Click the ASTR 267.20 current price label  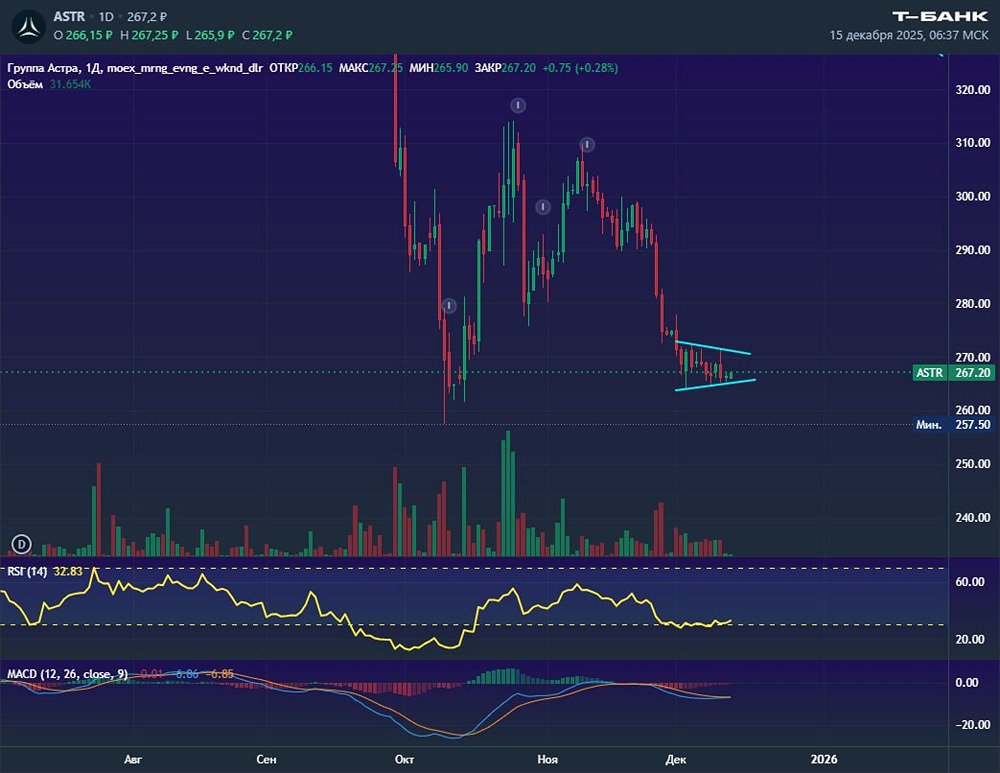tap(954, 372)
